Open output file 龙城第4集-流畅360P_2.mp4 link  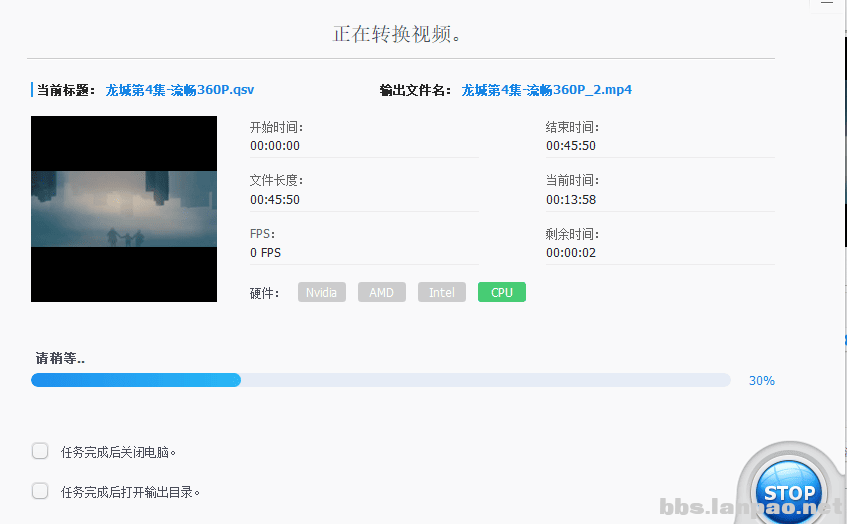[546, 90]
